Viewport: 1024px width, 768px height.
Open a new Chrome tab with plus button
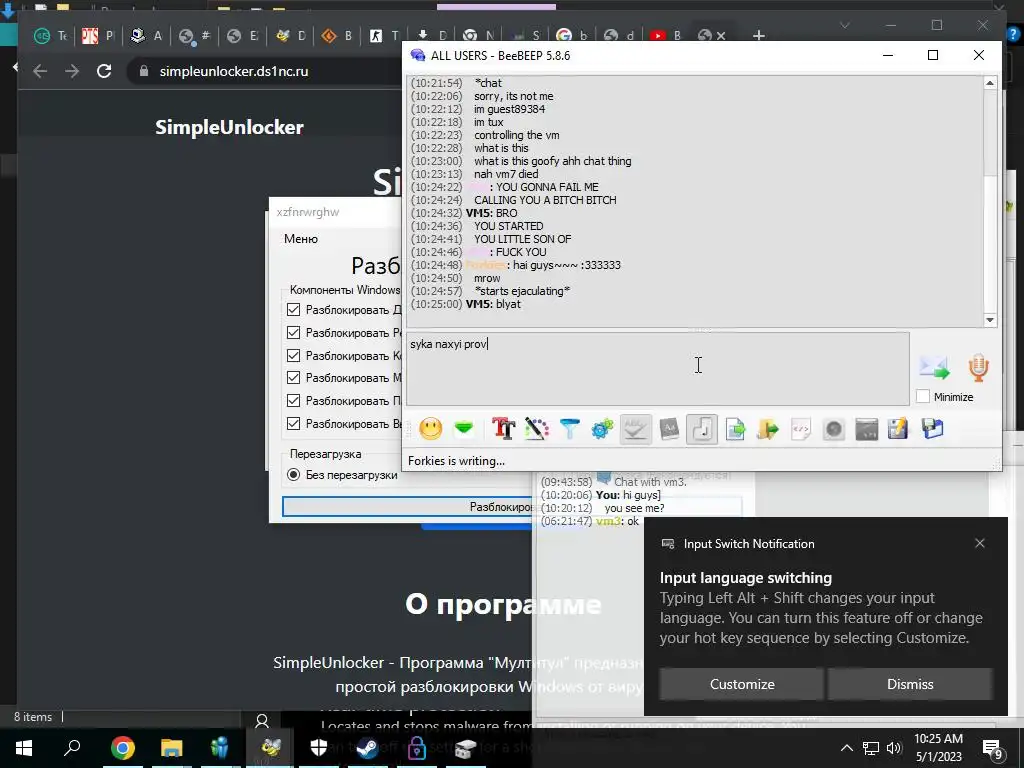(759, 35)
